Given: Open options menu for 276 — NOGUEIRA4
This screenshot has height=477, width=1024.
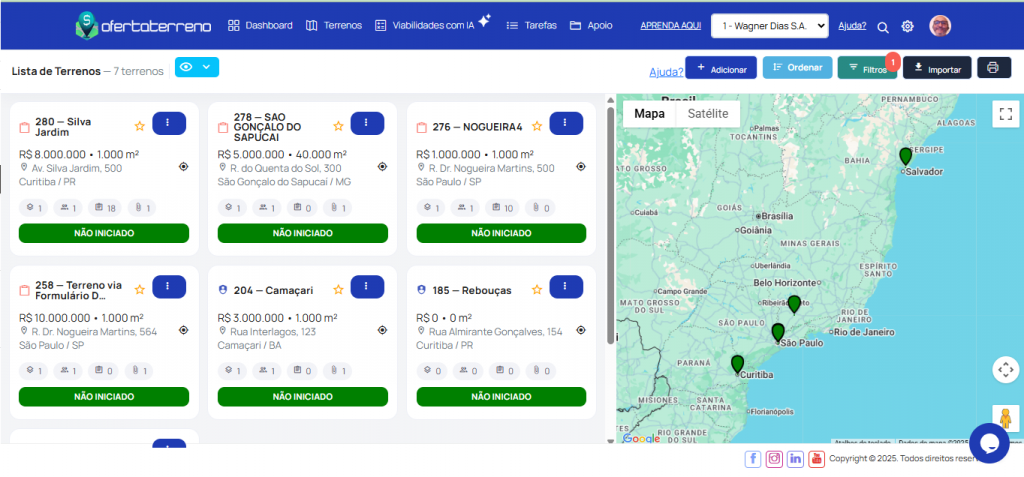Looking at the screenshot, I should (x=566, y=123).
